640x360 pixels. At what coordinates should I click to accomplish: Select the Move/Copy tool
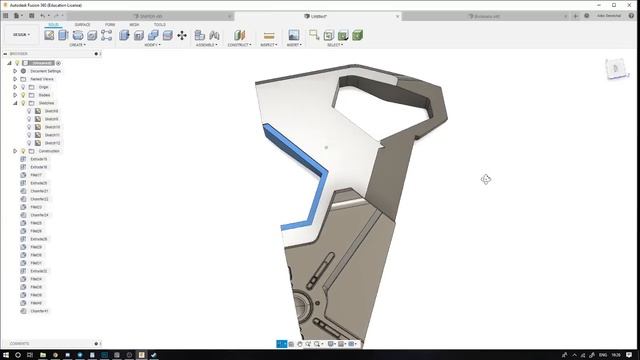tap(182, 35)
